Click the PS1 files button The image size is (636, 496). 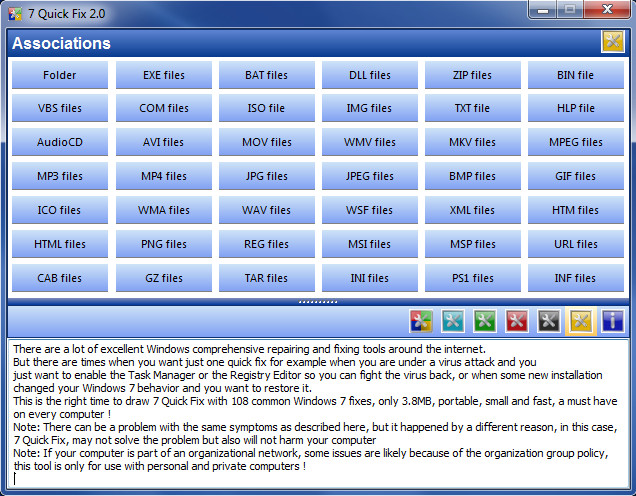point(473,279)
